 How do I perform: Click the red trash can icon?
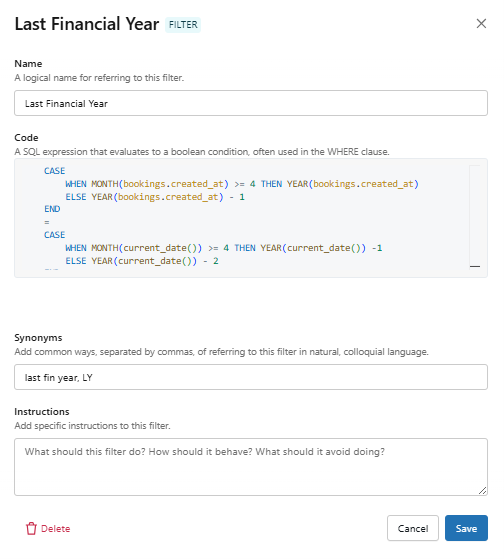31,528
